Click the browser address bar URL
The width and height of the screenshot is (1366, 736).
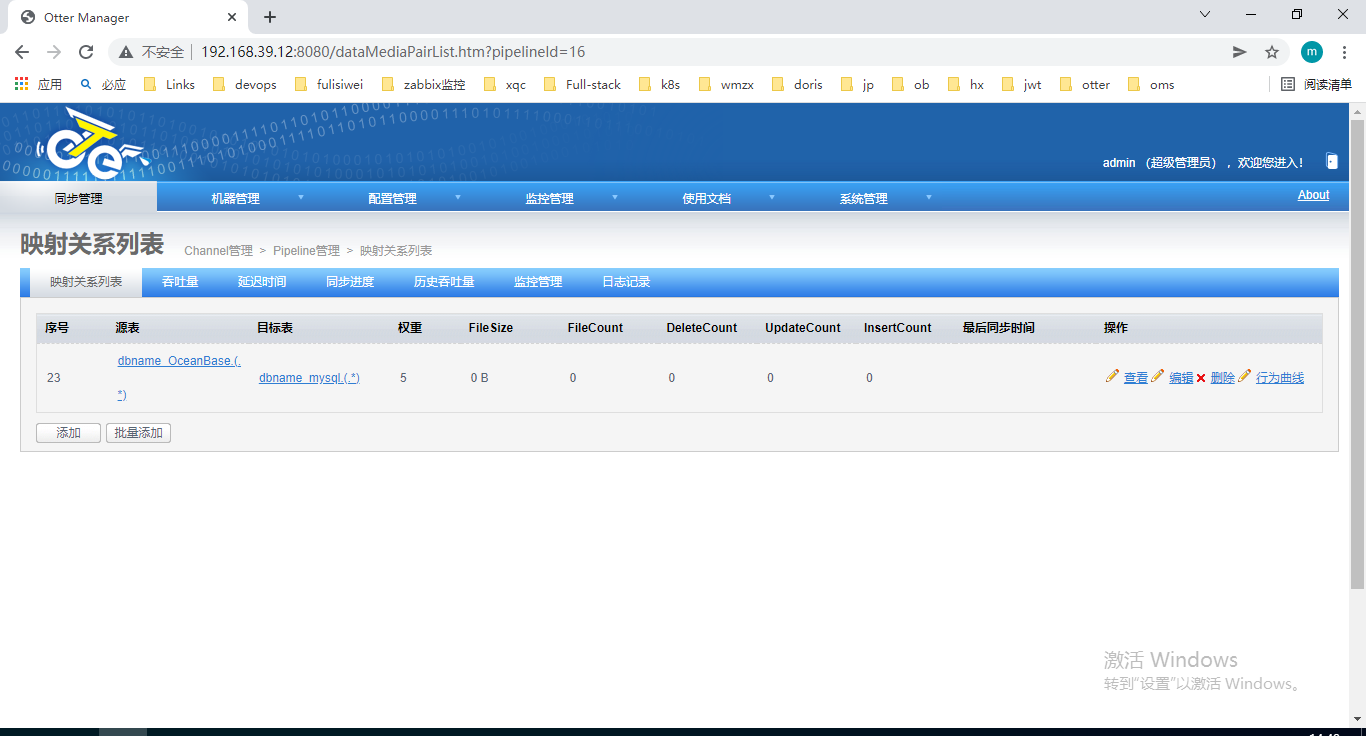(393, 52)
